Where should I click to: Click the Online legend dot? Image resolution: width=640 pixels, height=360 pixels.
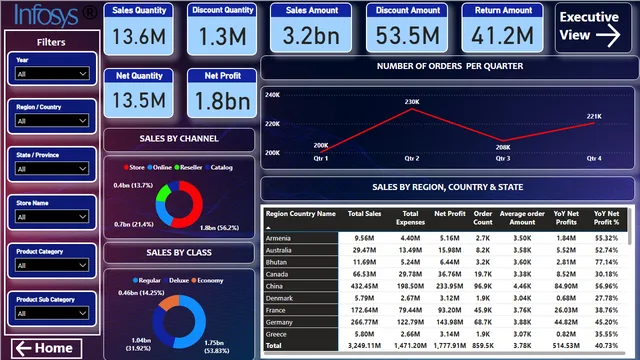(150, 167)
